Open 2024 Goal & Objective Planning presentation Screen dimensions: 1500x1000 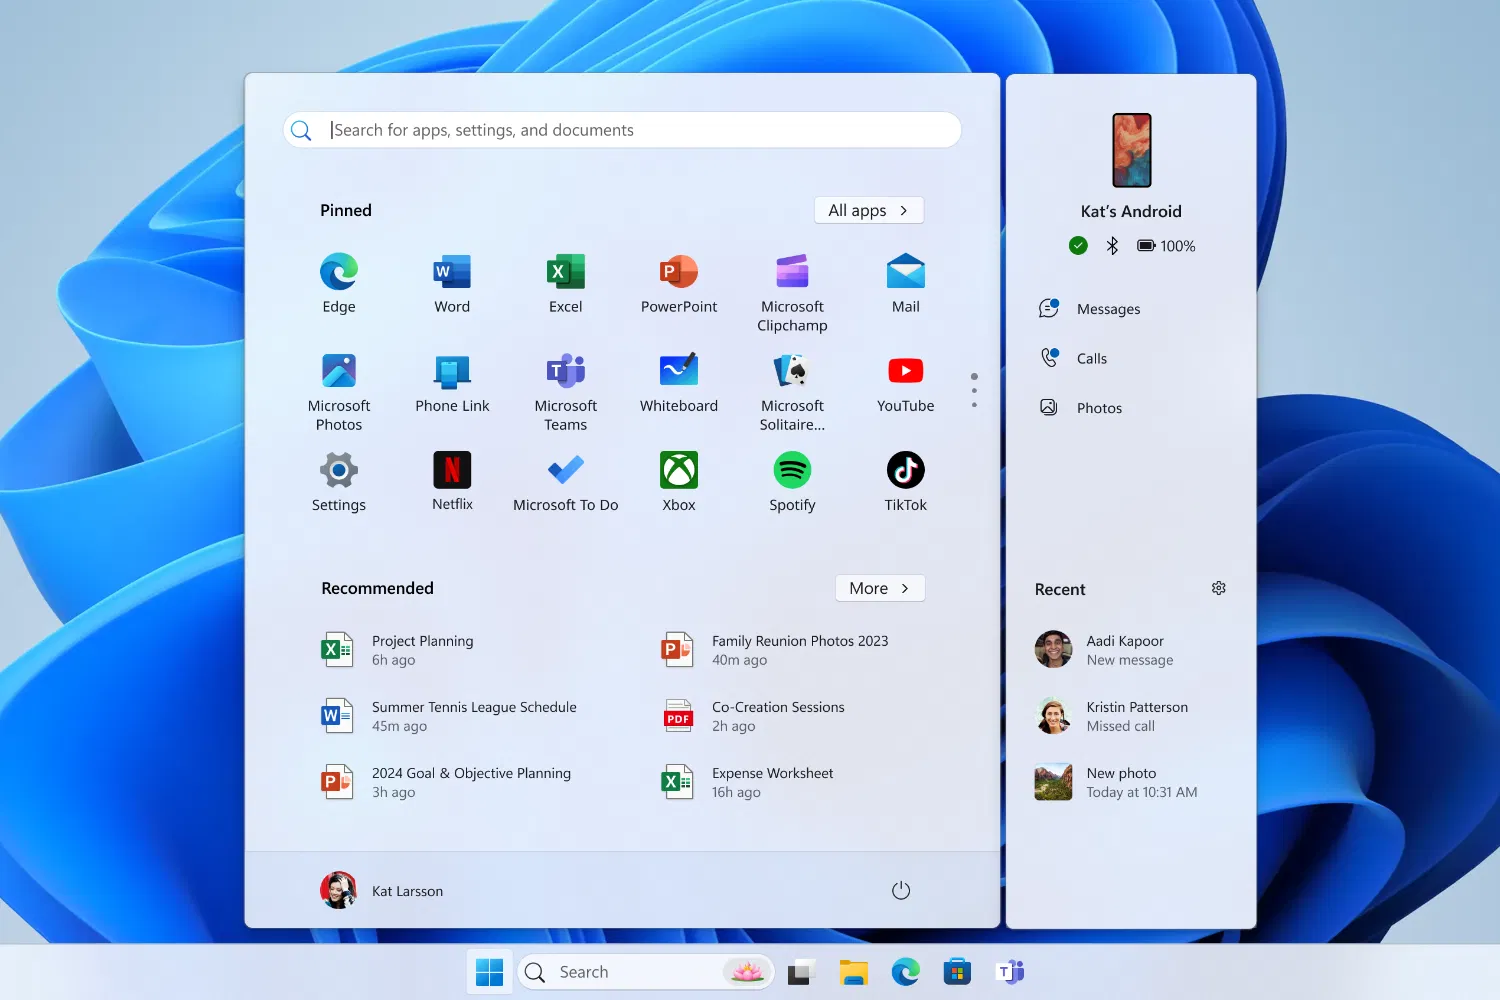click(x=446, y=782)
